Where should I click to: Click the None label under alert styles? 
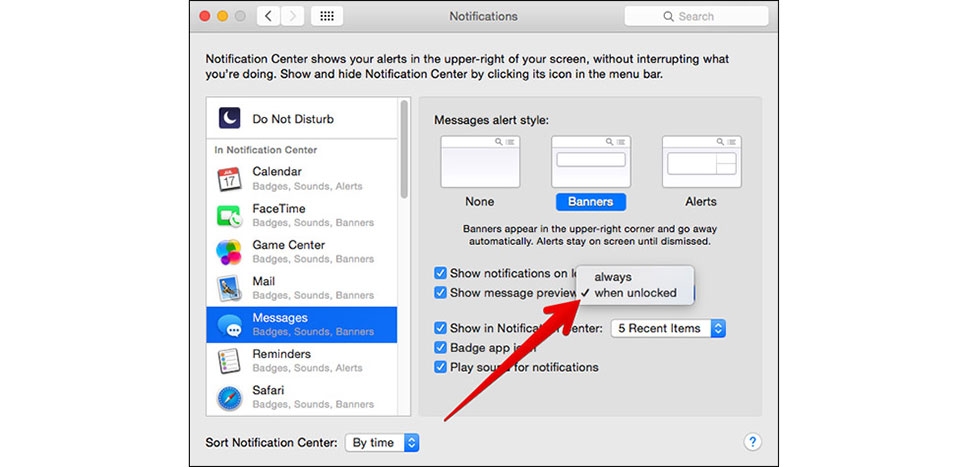[479, 201]
